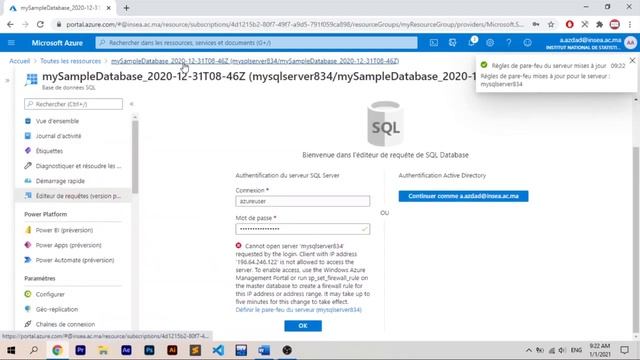Click the mySampleDatabase breadcrumb link

point(255,61)
